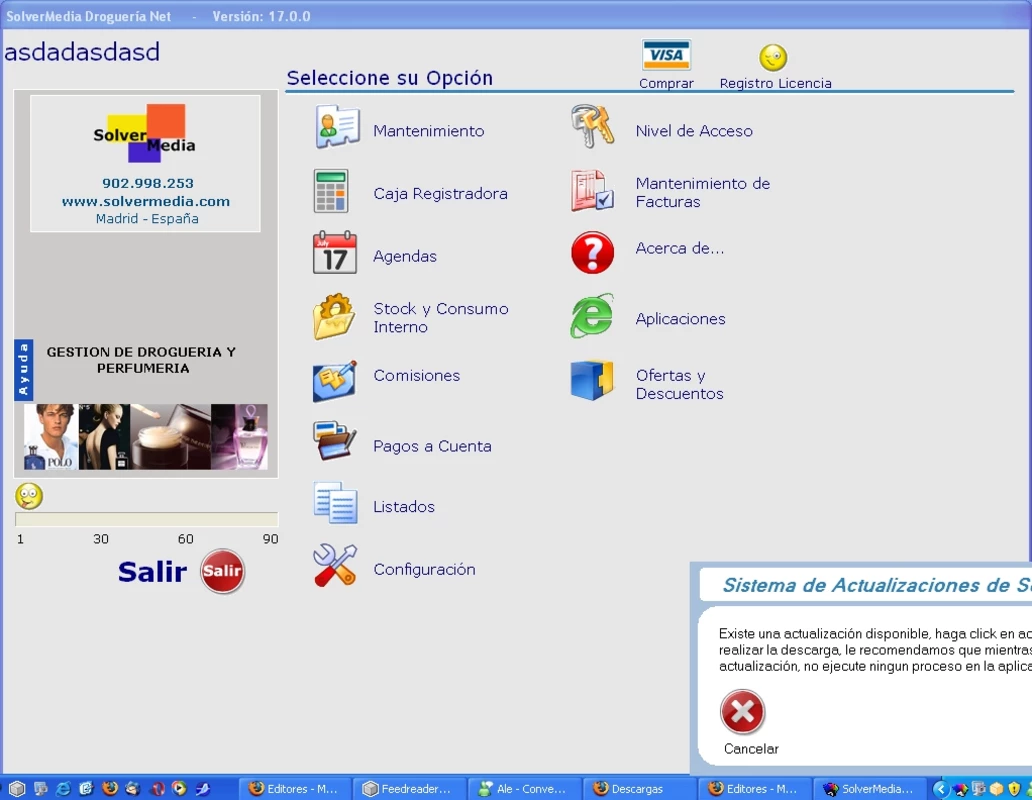Launch Caja Registradora calculator icon
The height and width of the screenshot is (800, 1032).
(331, 191)
